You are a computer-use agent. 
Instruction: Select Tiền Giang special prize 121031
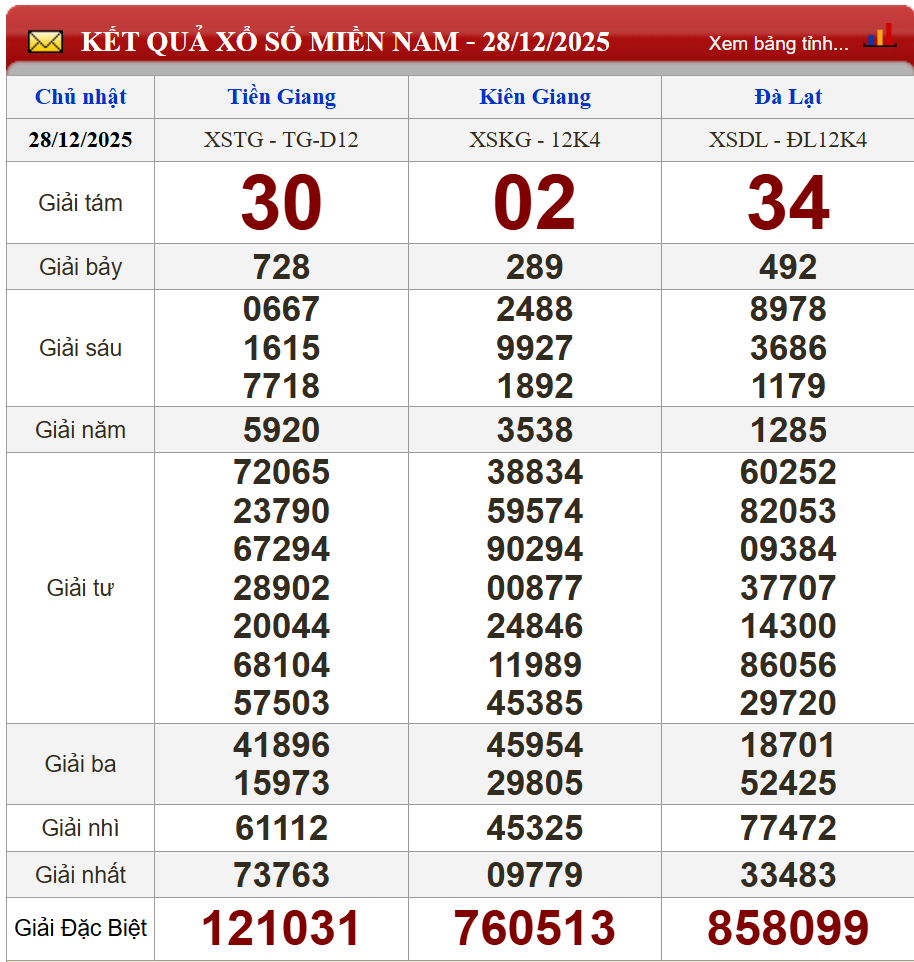pos(281,928)
